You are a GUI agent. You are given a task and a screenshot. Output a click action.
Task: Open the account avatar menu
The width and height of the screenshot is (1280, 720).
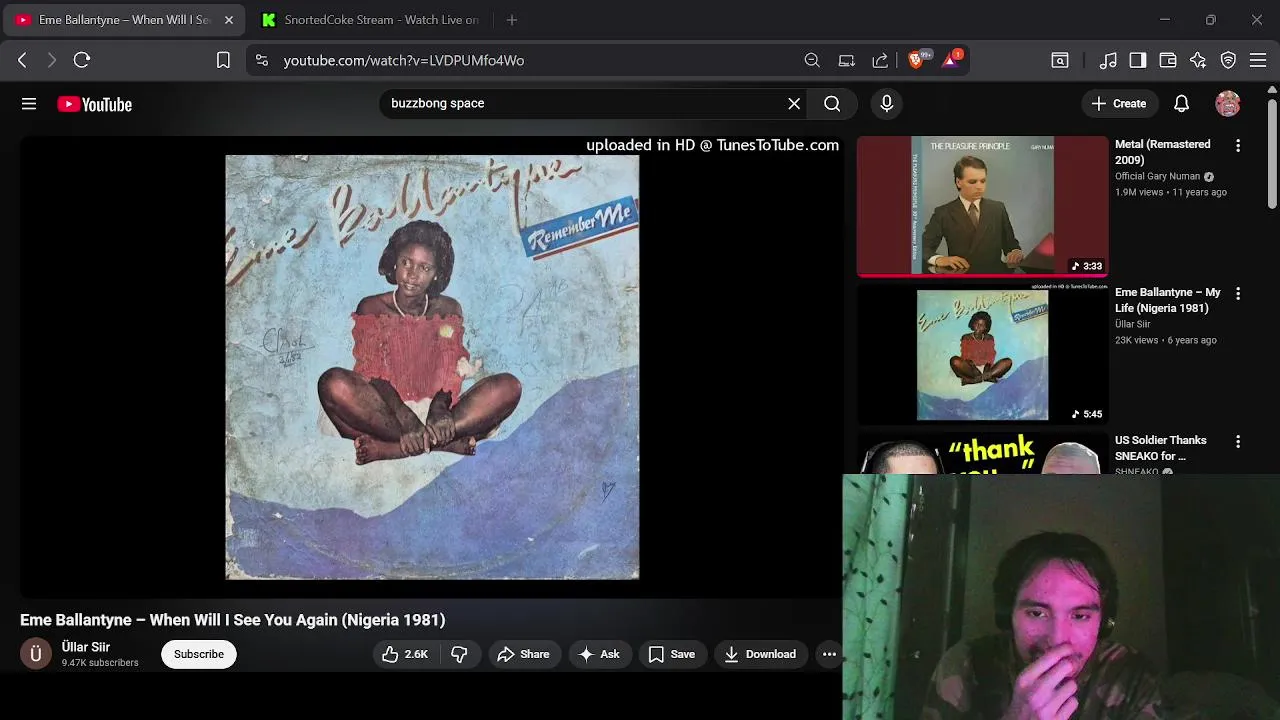coord(1228,103)
